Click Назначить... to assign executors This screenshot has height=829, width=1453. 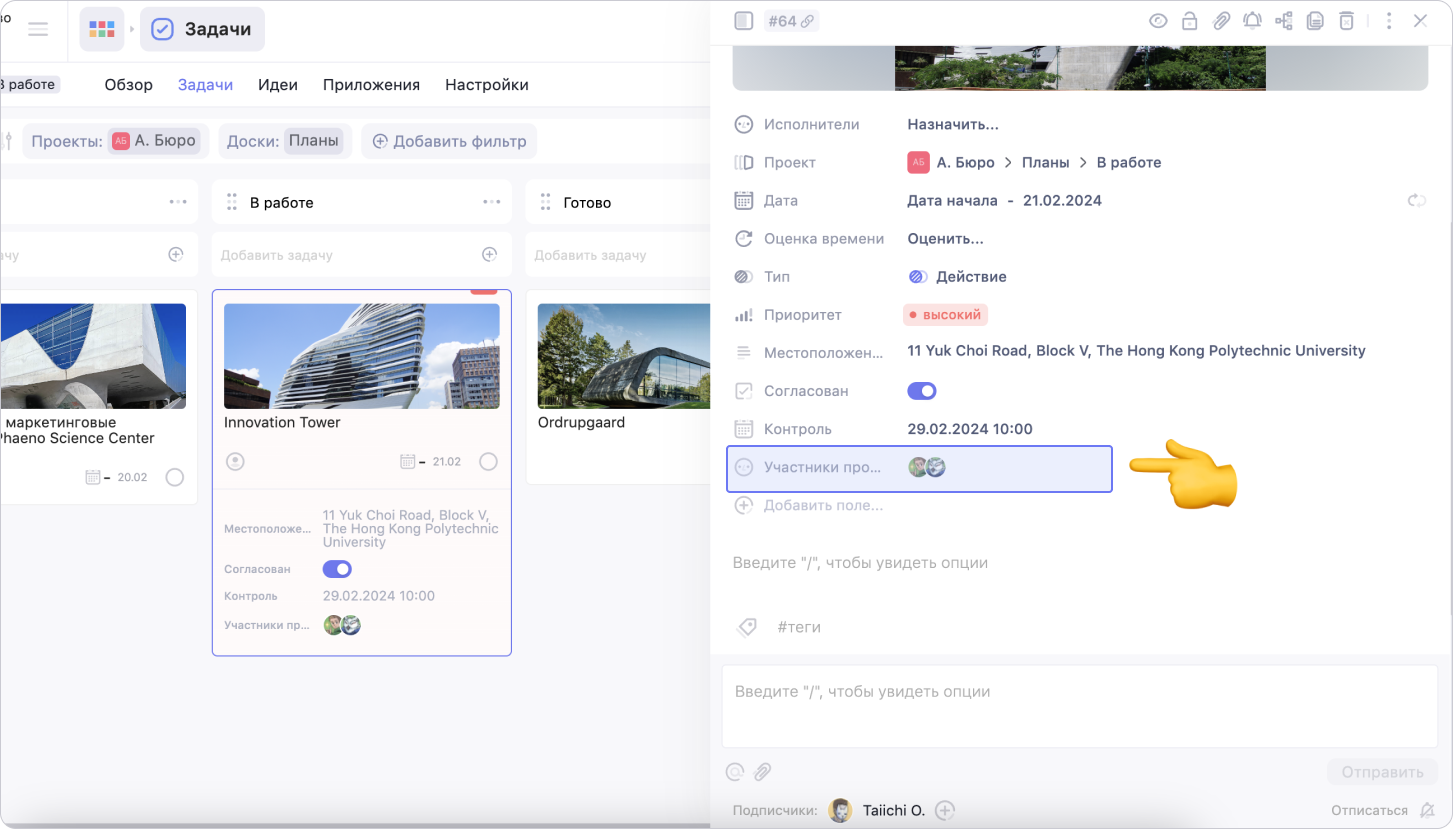[953, 124]
